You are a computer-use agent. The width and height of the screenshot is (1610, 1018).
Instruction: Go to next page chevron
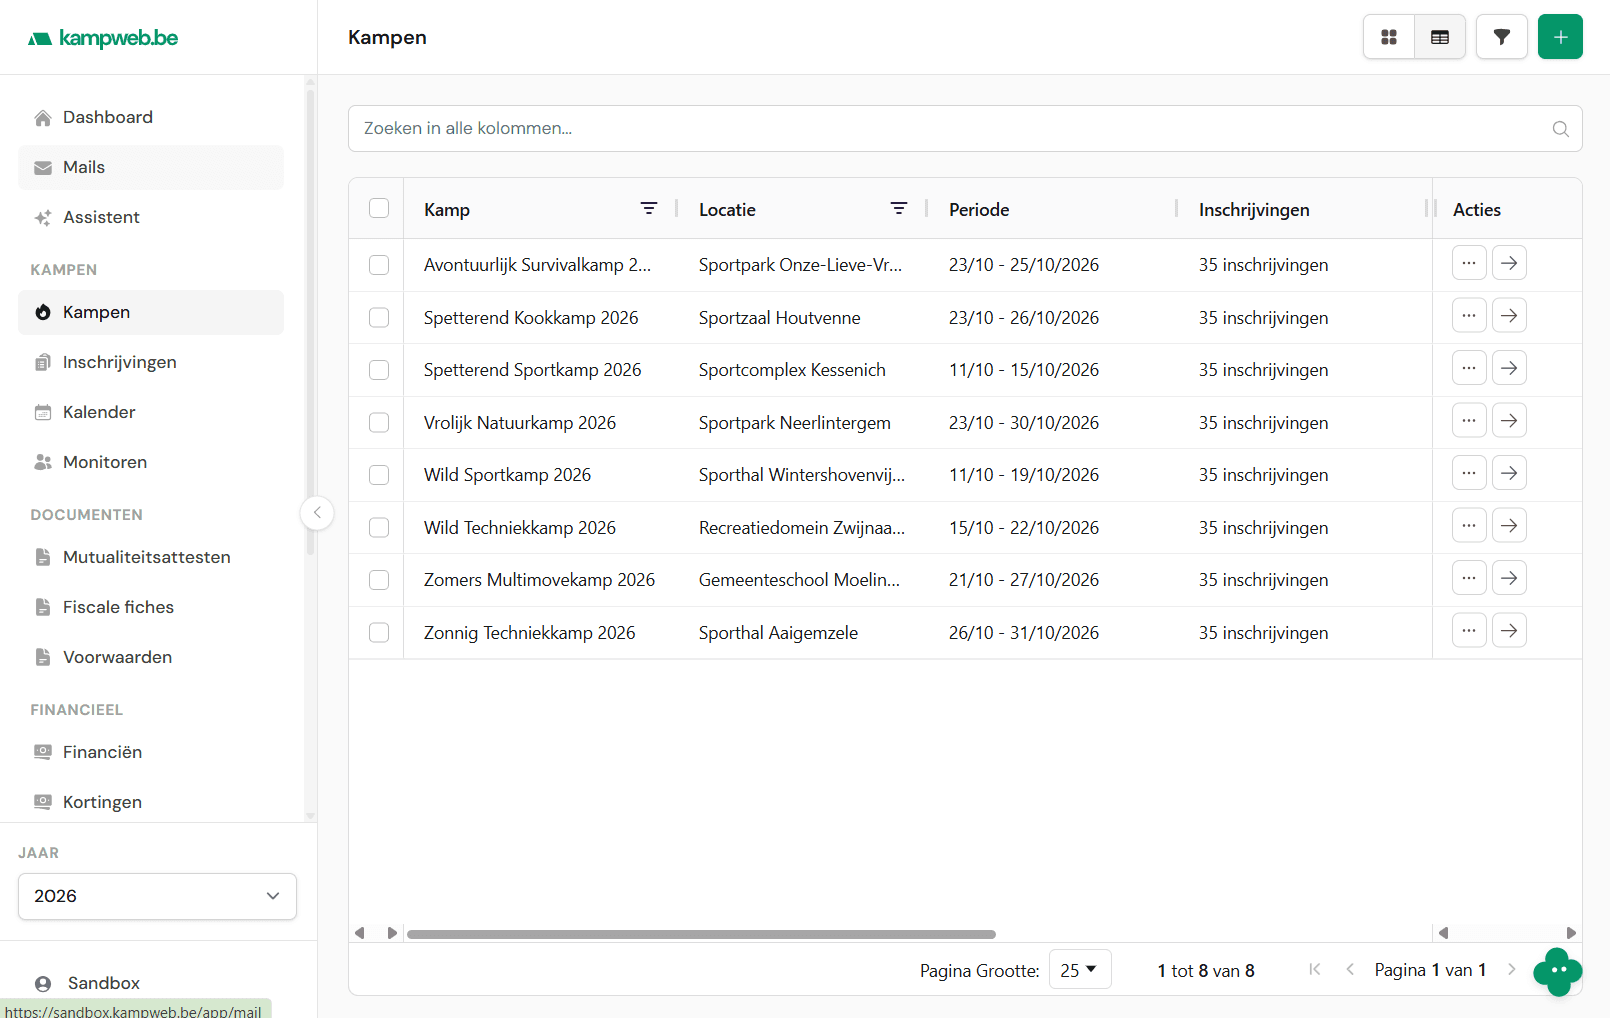(1511, 970)
